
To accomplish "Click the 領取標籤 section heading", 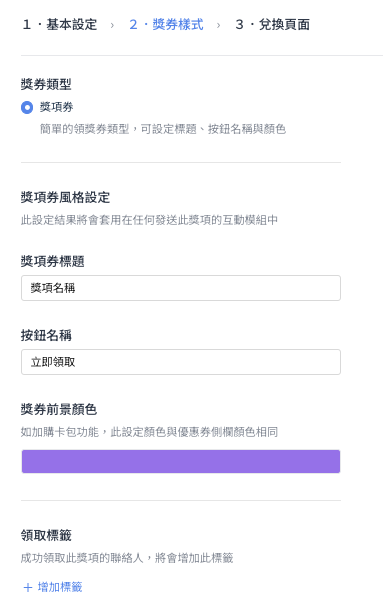I will [46, 535].
